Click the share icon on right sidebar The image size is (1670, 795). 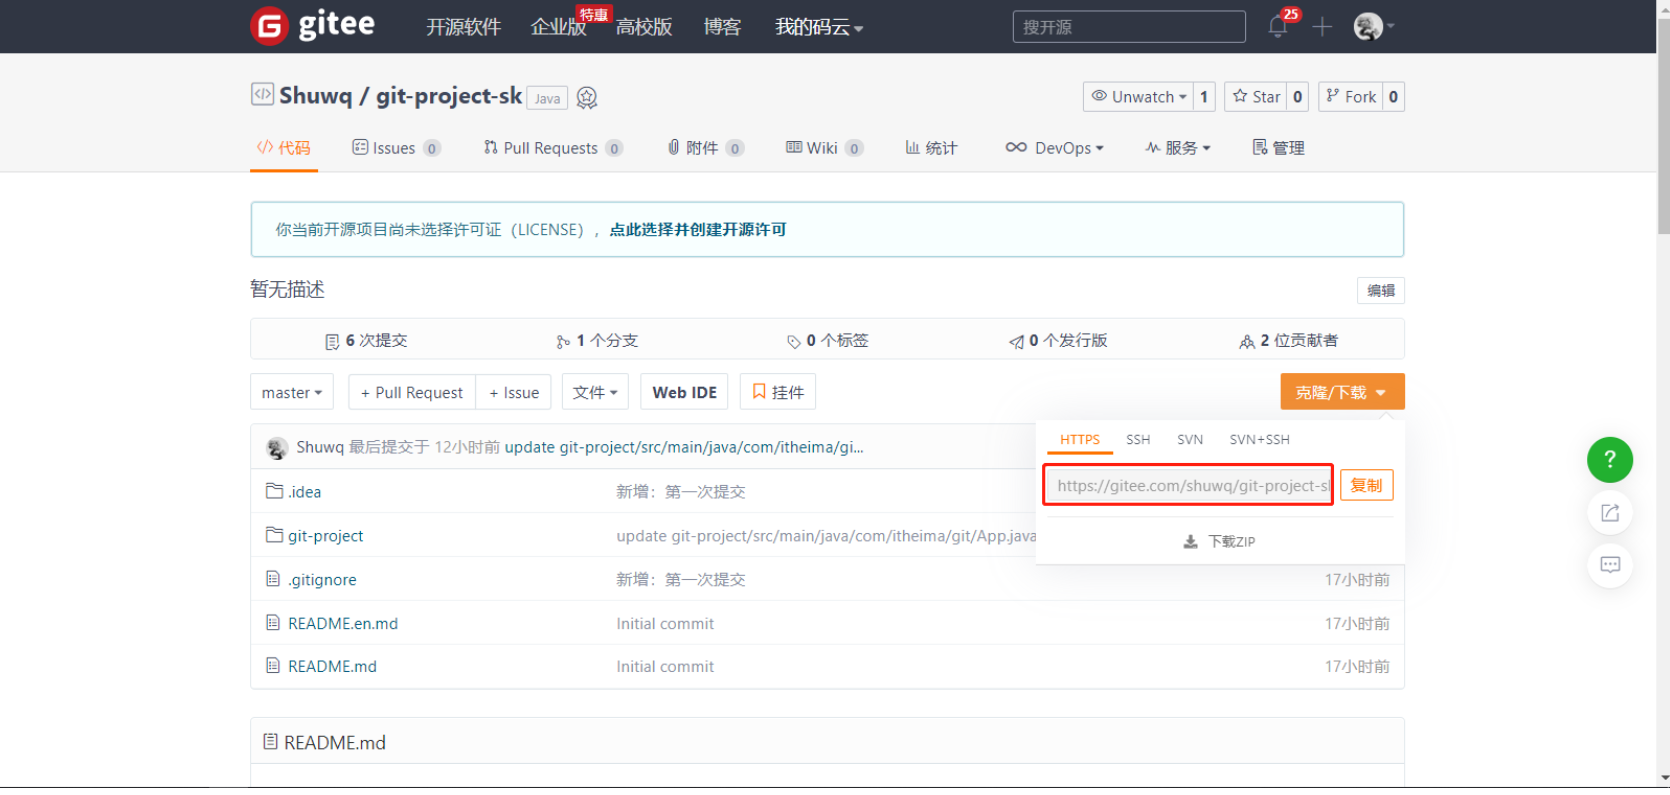pyautogui.click(x=1609, y=513)
